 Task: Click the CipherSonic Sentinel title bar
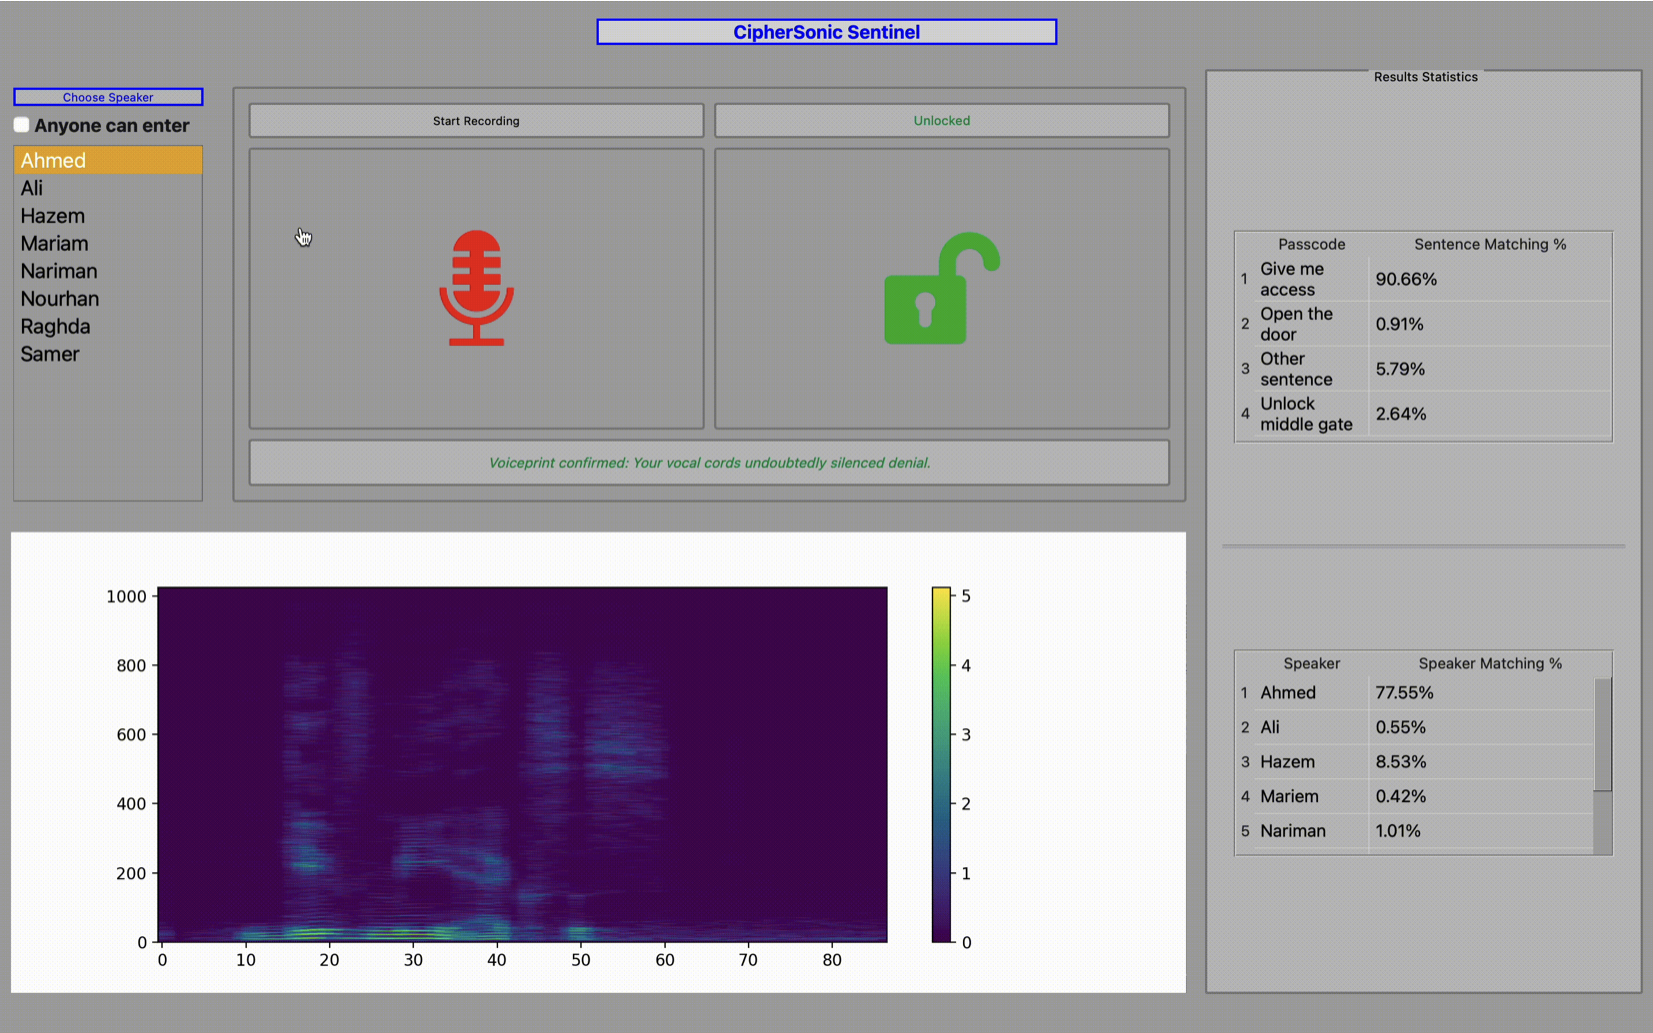[x=826, y=31]
